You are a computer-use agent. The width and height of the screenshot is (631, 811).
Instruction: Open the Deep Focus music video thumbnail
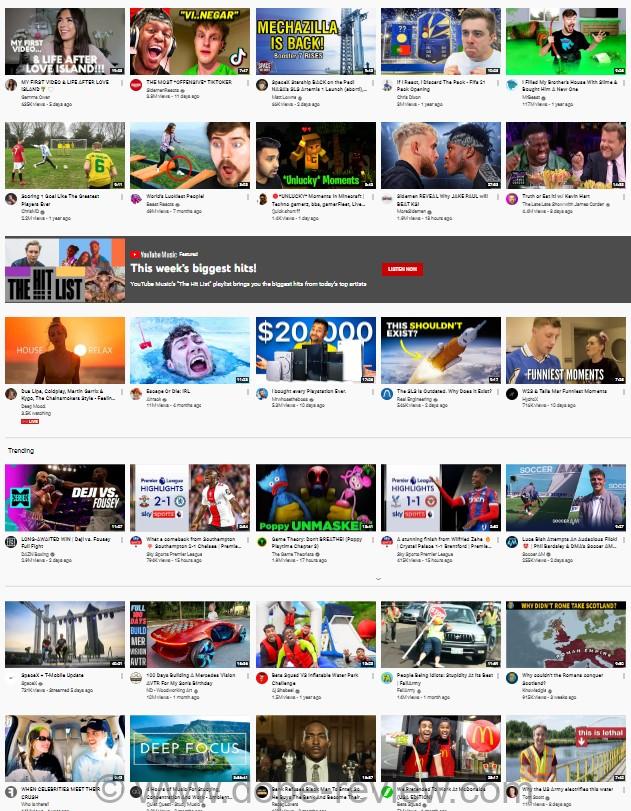coord(190,748)
